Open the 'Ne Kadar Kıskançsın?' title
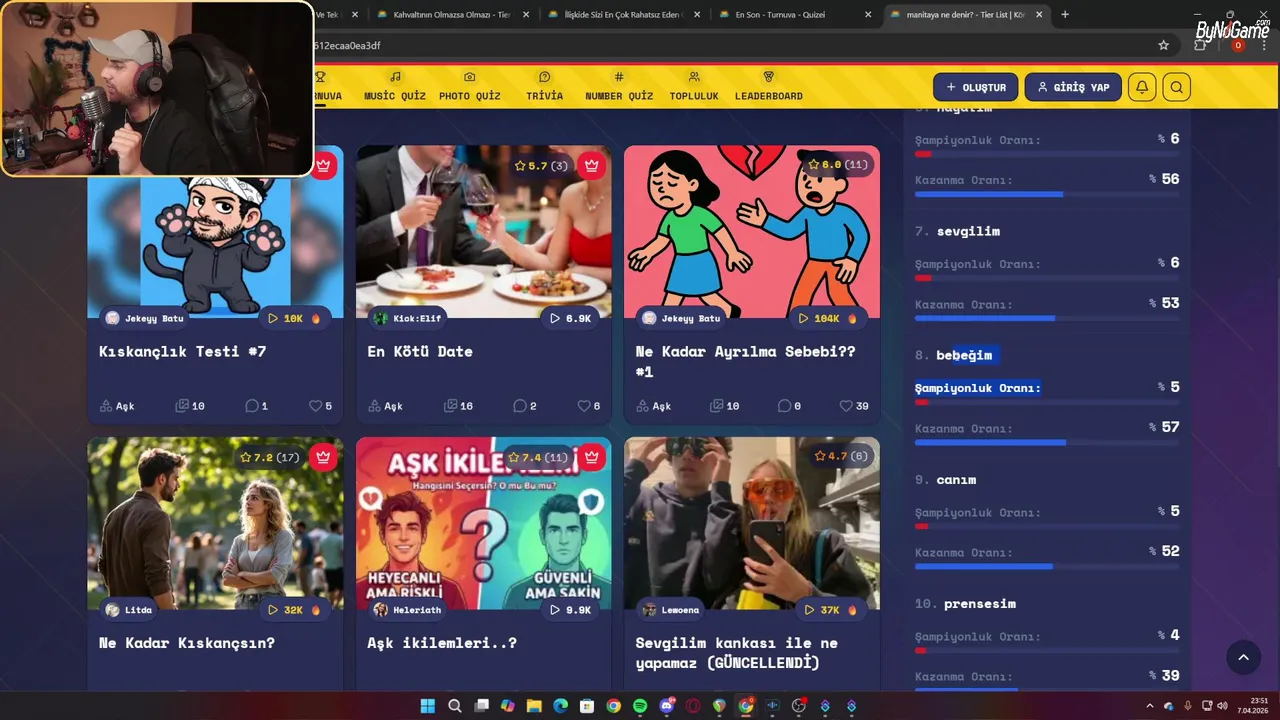The height and width of the screenshot is (720, 1280). [x=187, y=642]
